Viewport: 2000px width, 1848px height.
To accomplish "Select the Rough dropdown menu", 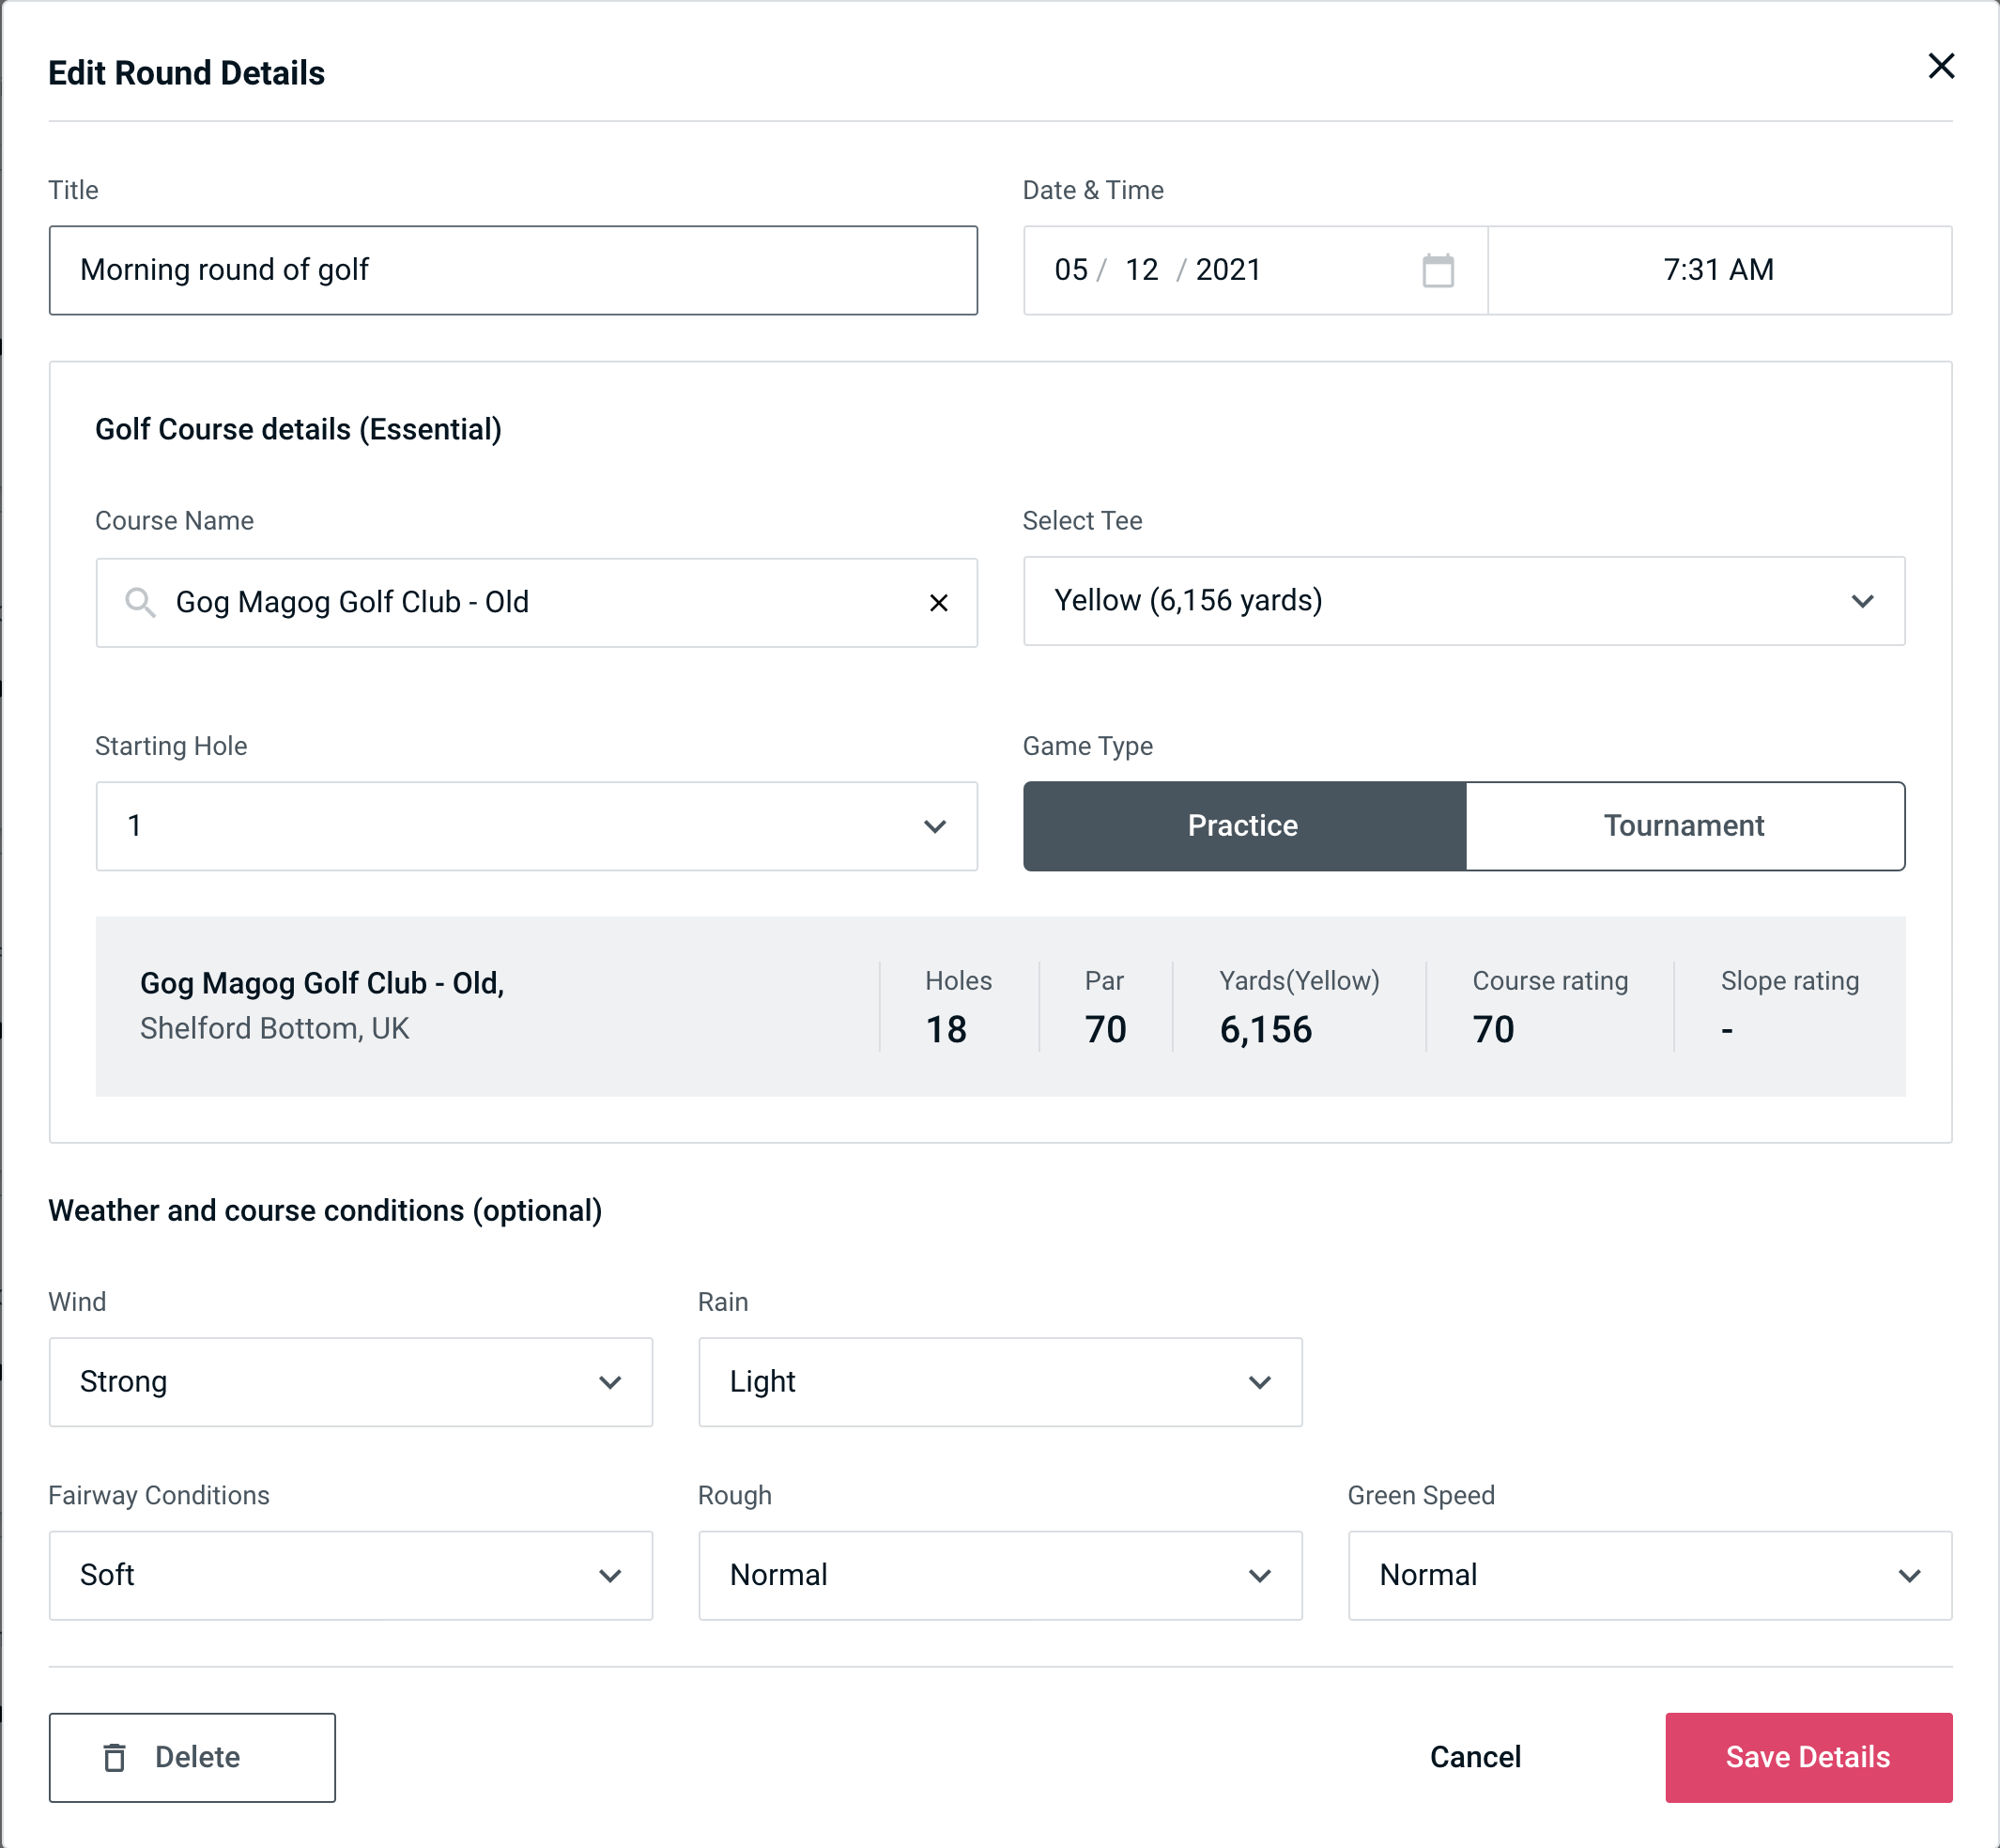I will coord(998,1573).
